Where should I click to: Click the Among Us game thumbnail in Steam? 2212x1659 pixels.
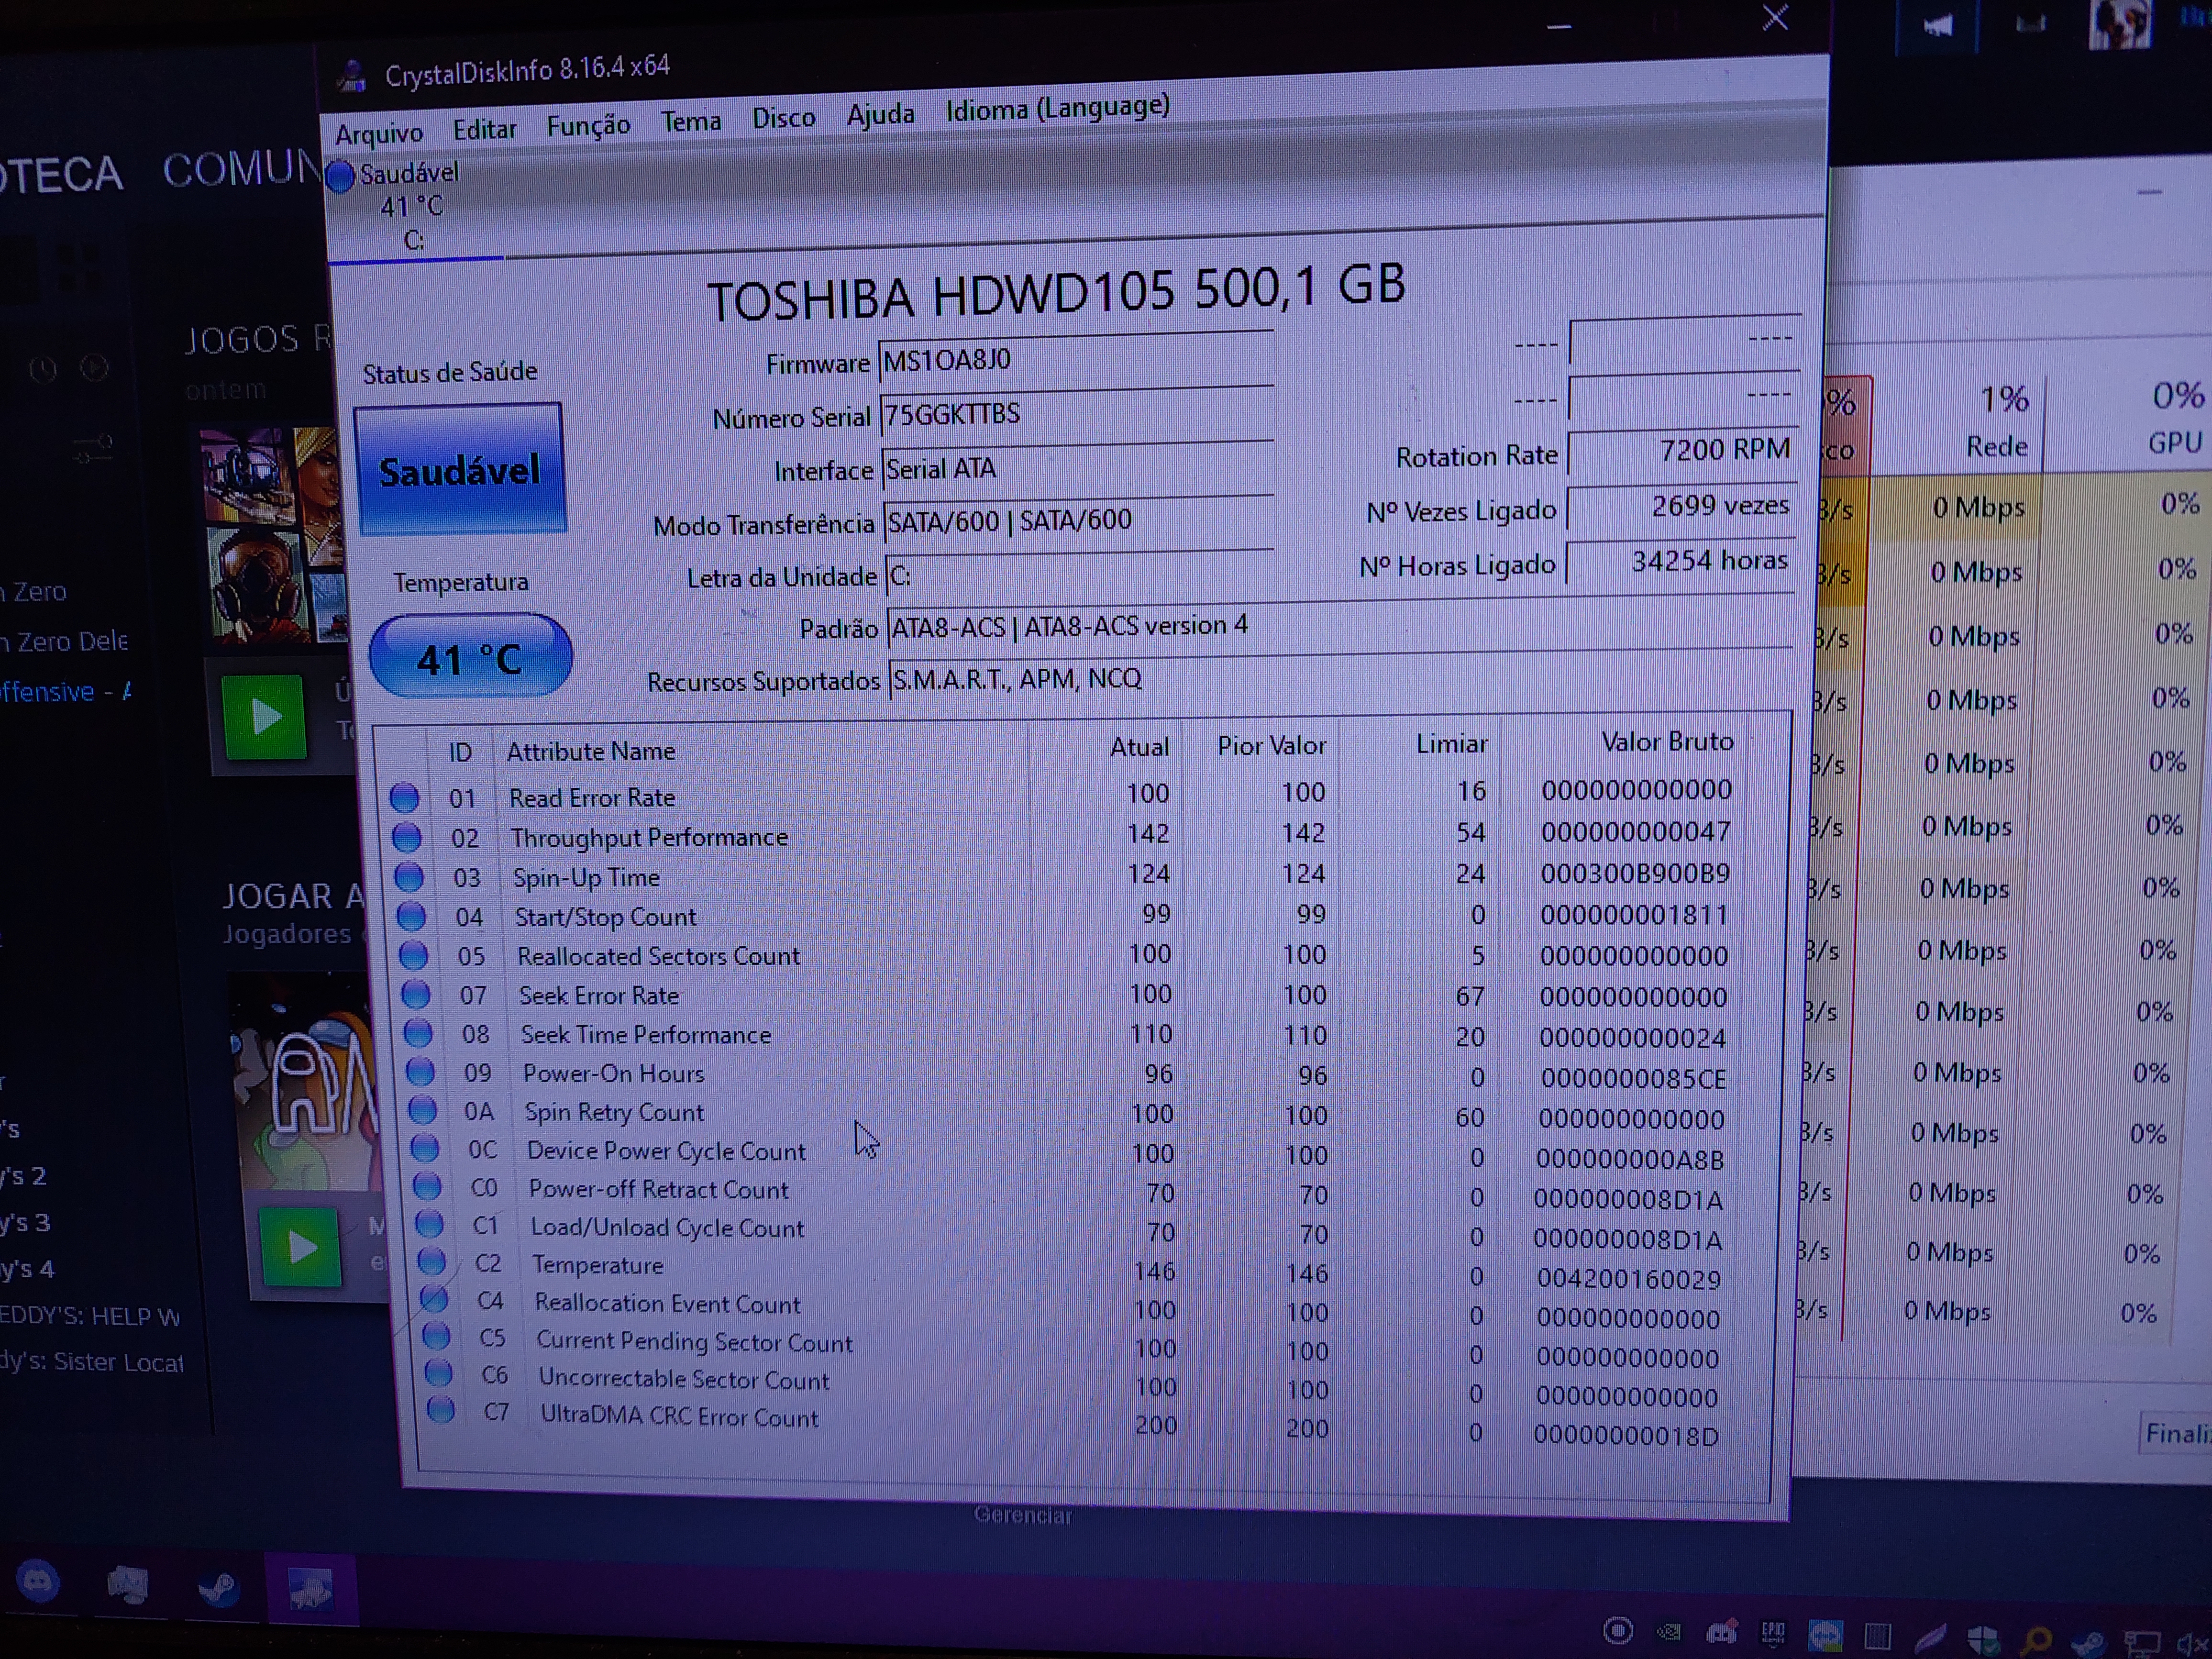(x=305, y=1080)
